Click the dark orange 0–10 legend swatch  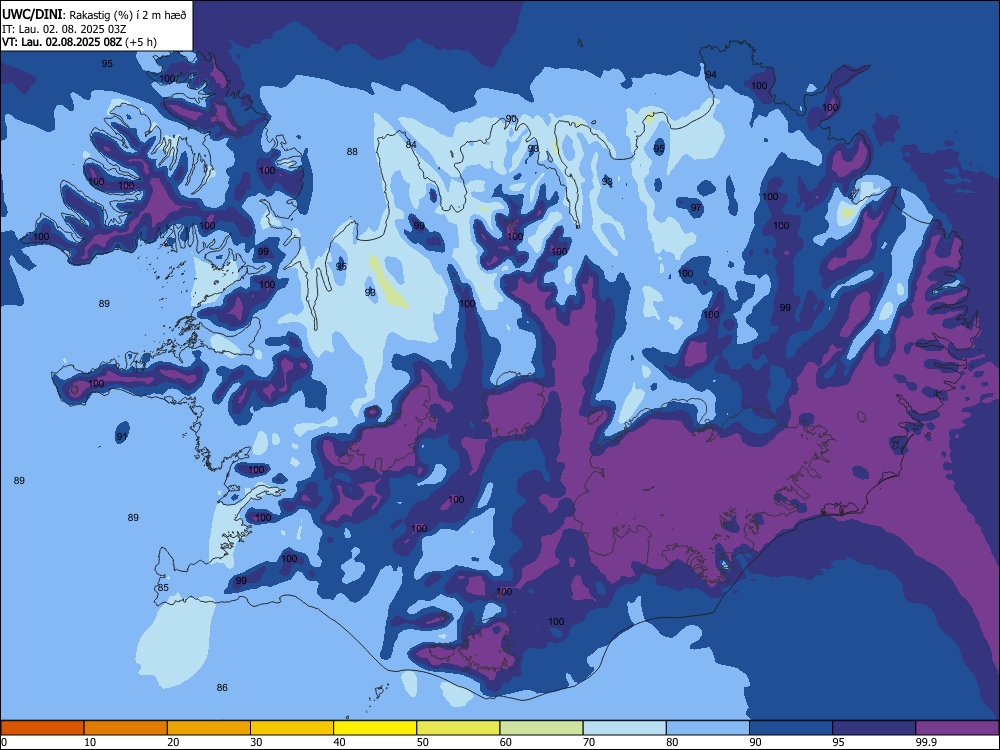[42, 728]
